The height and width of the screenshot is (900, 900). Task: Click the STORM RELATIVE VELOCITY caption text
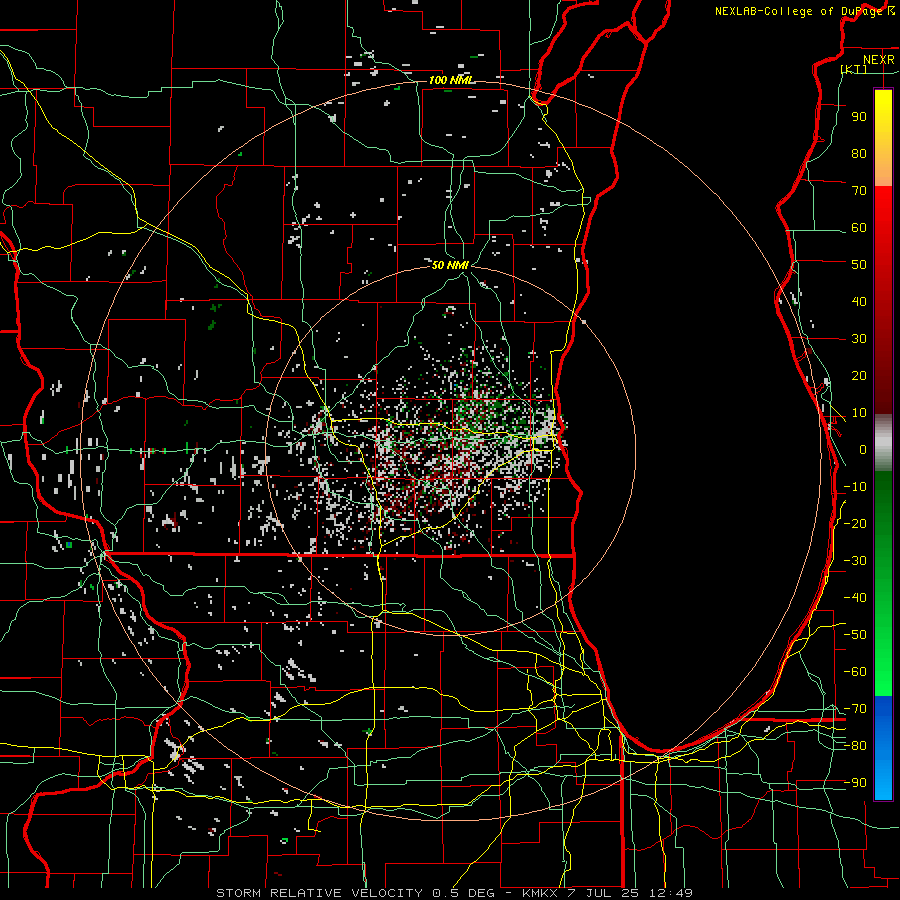pos(319,893)
